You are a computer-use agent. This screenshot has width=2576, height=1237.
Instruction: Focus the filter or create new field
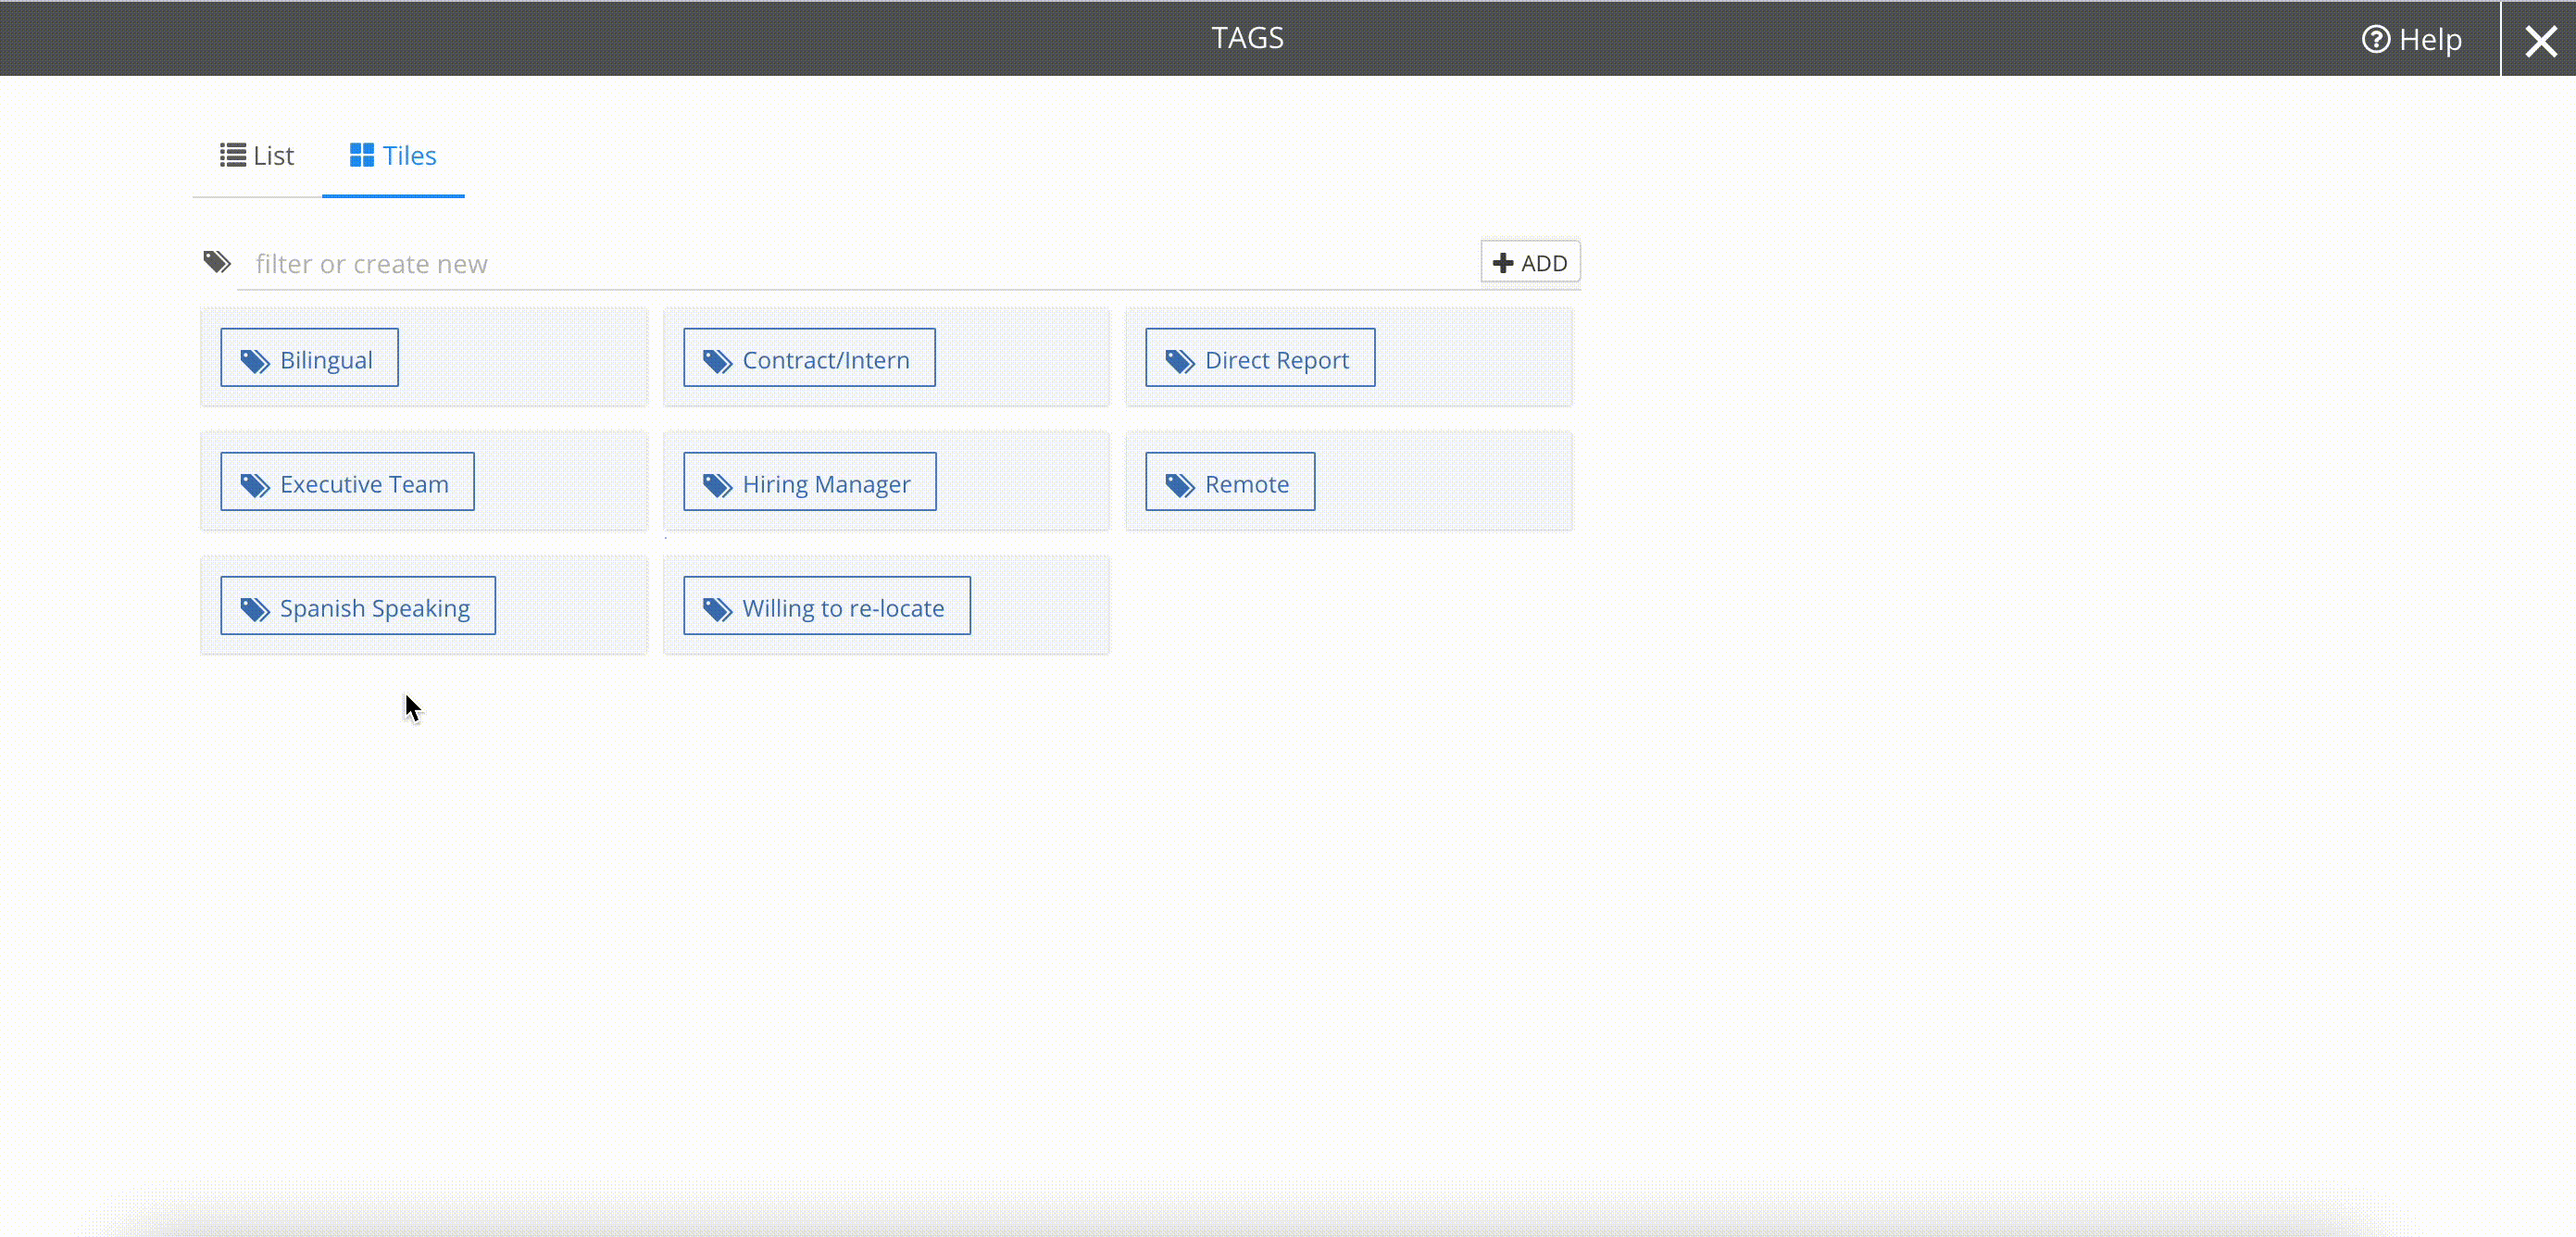click(858, 264)
